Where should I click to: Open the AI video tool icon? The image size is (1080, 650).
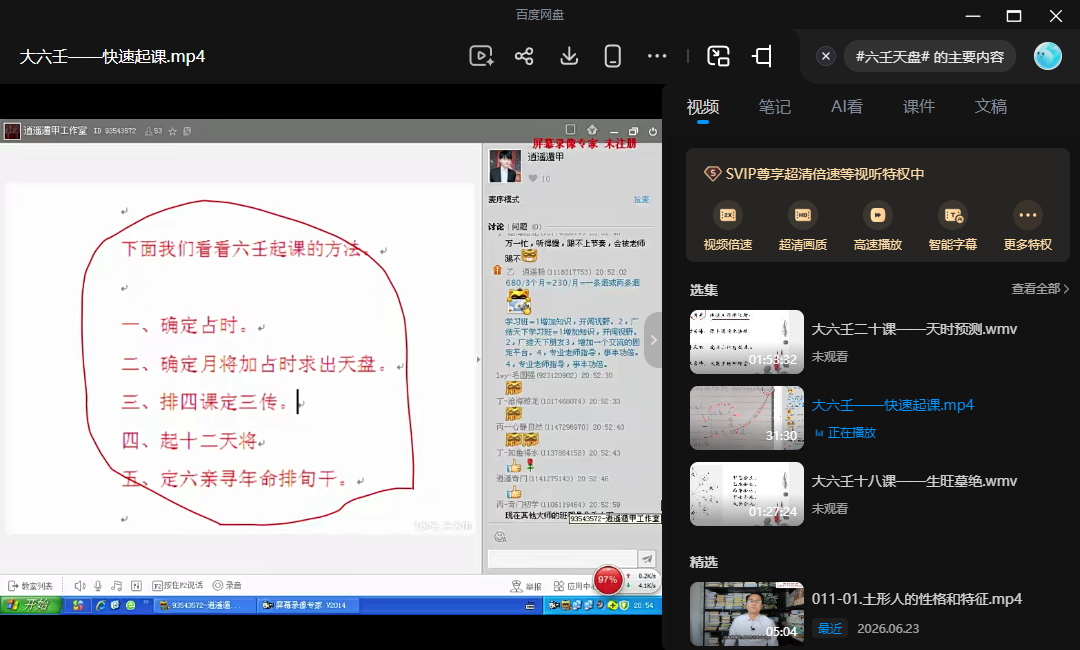[x=481, y=56]
